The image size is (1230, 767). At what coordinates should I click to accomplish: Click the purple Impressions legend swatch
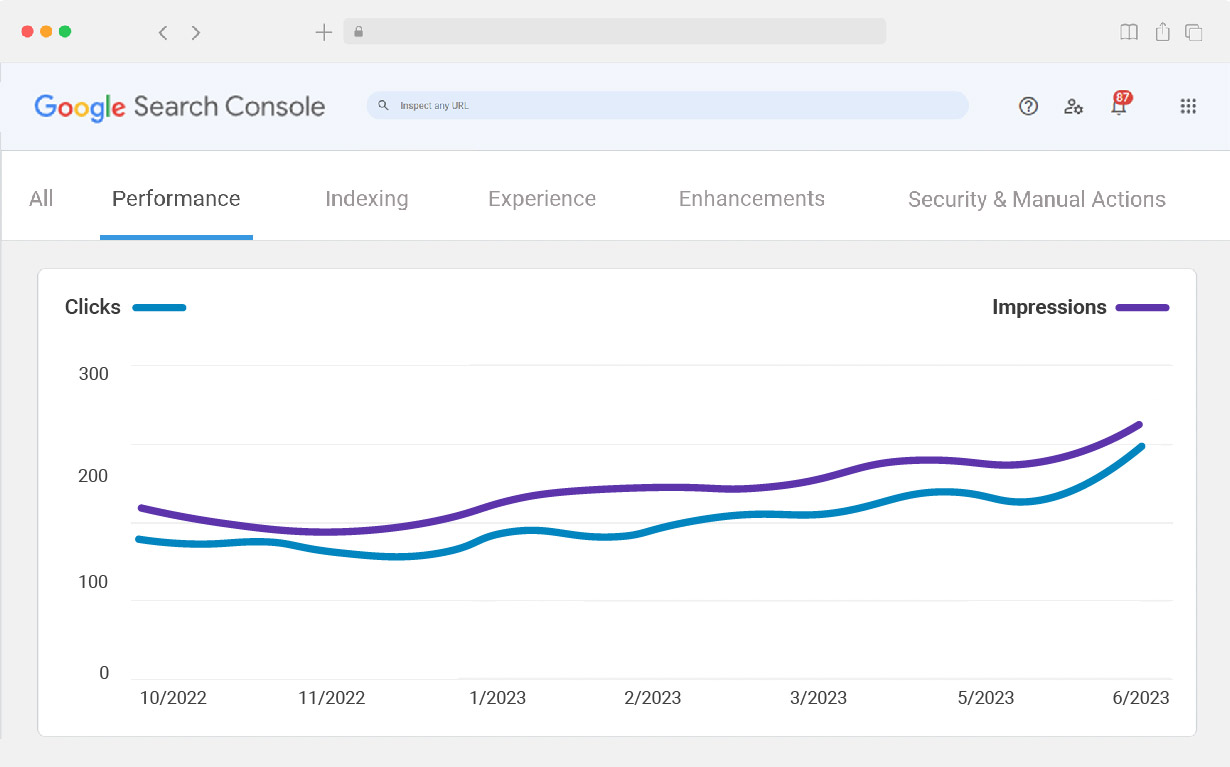[1142, 308]
